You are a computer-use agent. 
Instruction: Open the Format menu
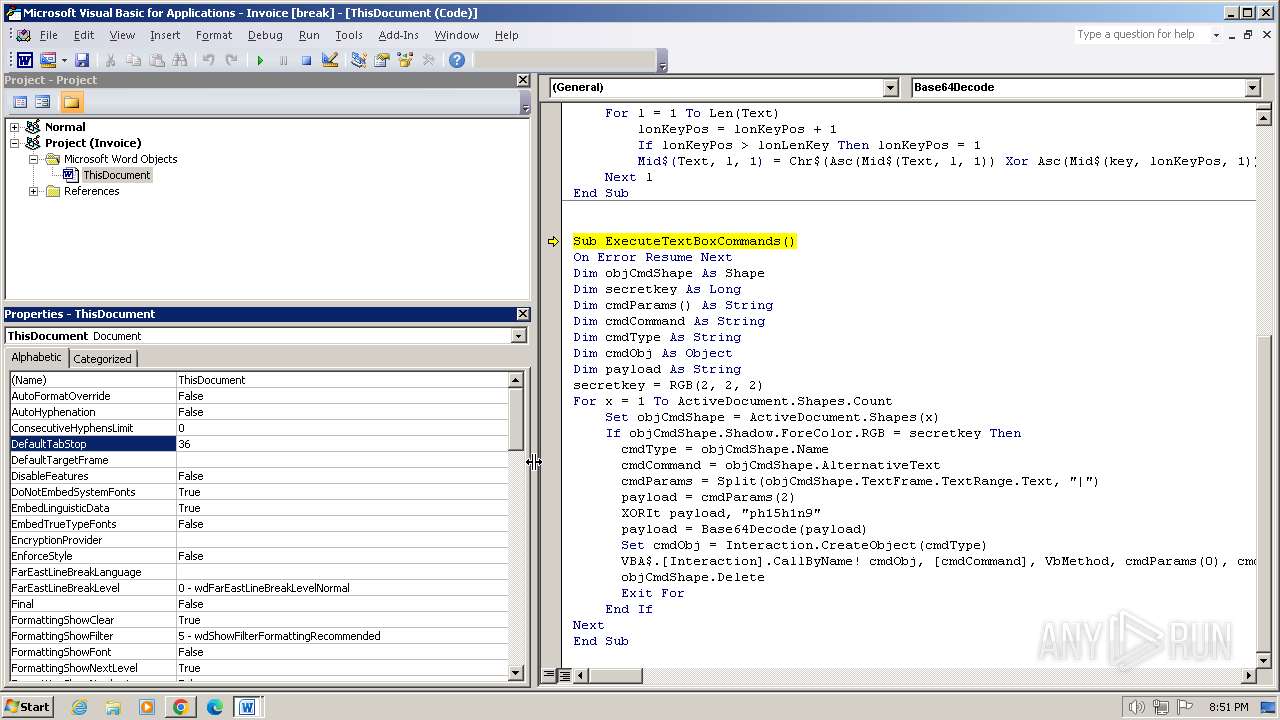tap(214, 35)
